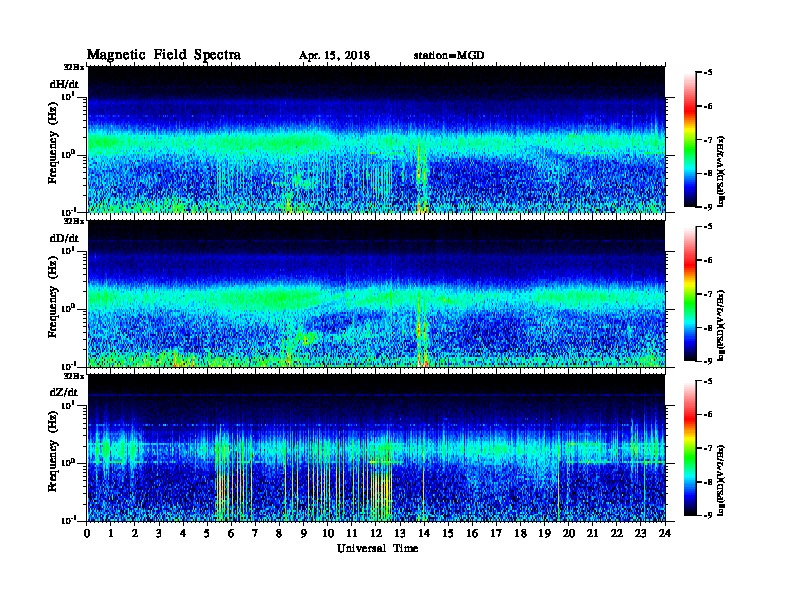This screenshot has width=792, height=612.
Task: Click the 'station=MGD' label
Action: click(x=449, y=55)
